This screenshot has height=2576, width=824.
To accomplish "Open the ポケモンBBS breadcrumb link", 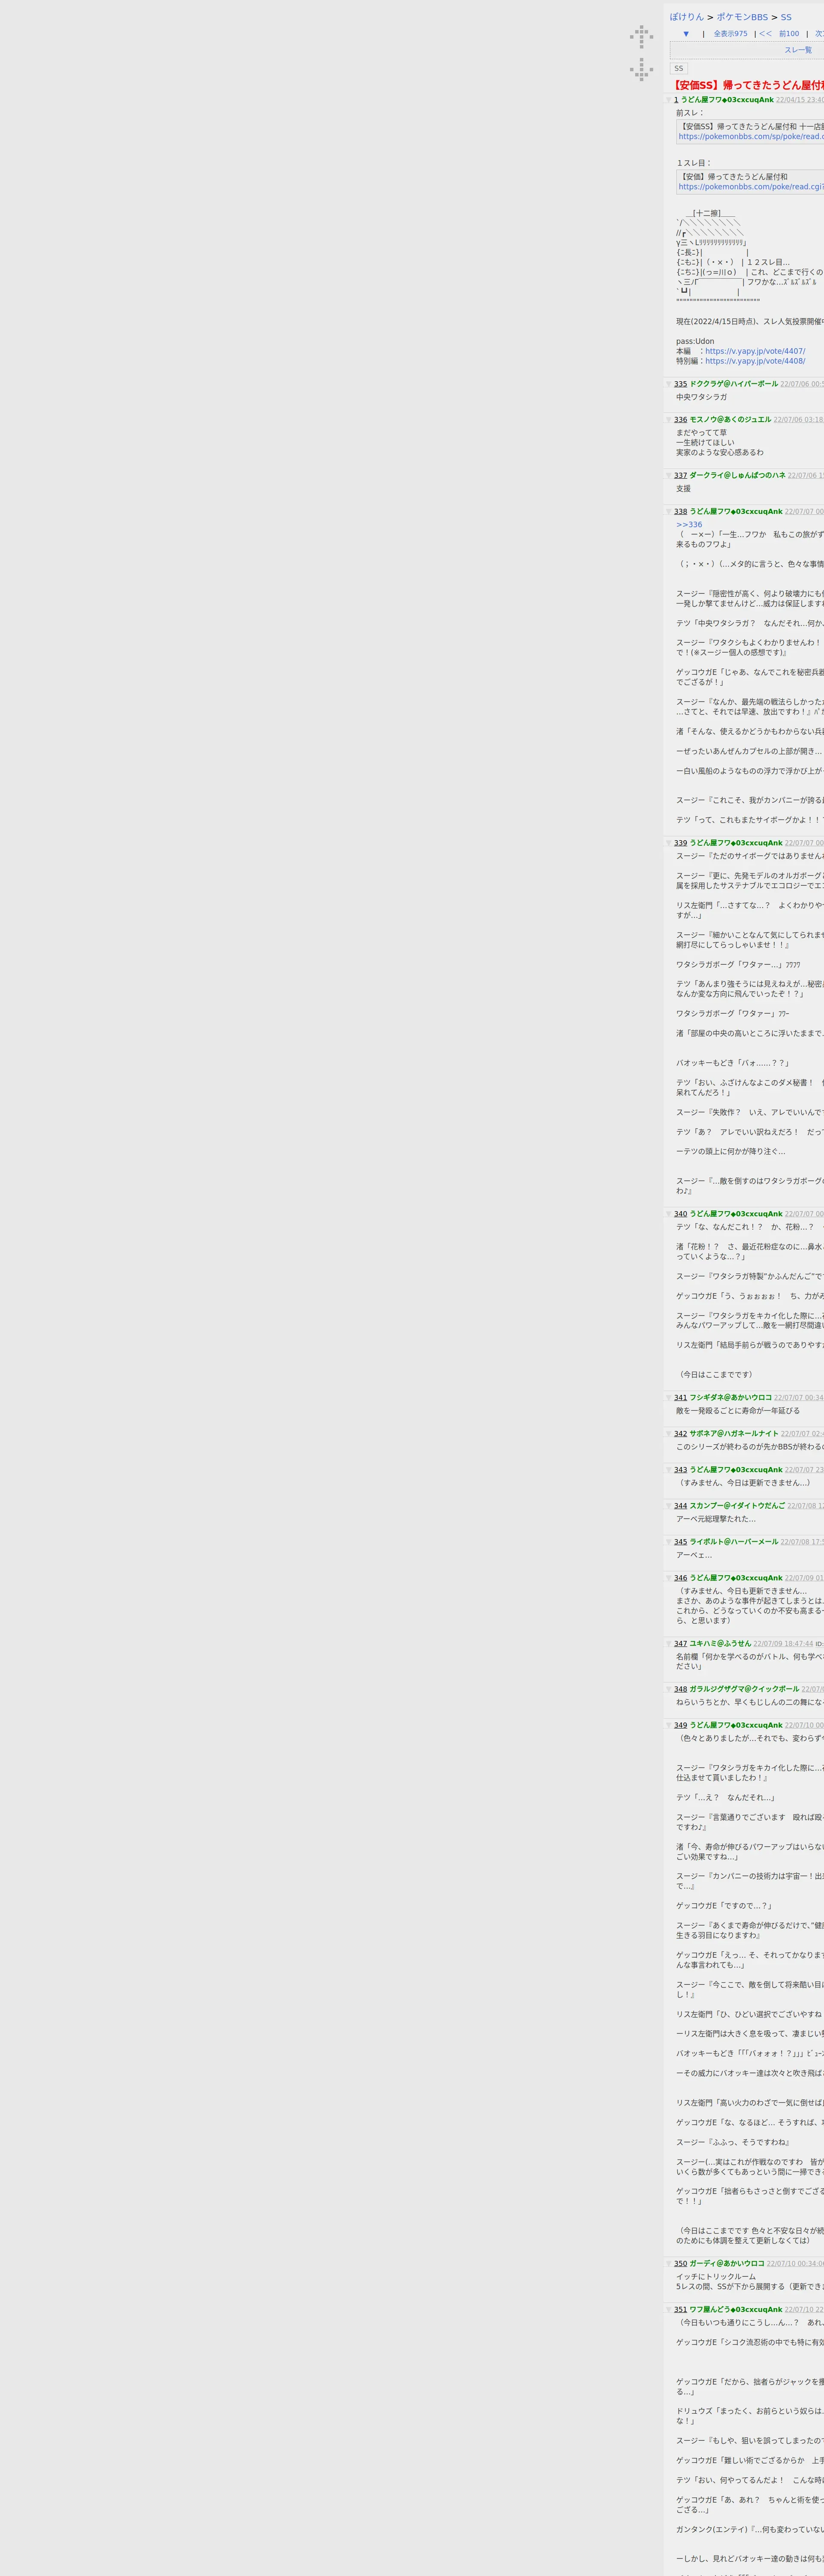I will coord(742,17).
